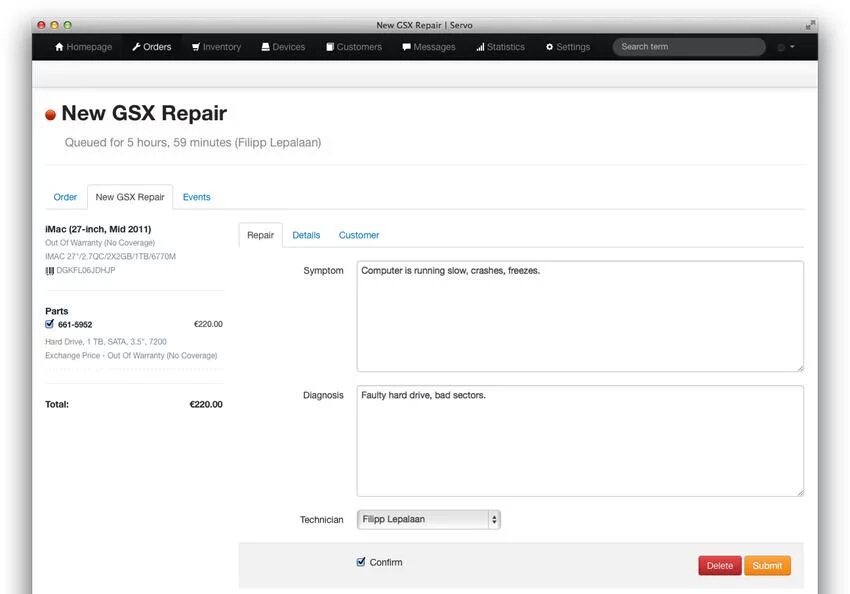This screenshot has height=594, width=850.
Task: Click the Search term field
Action: point(688,46)
